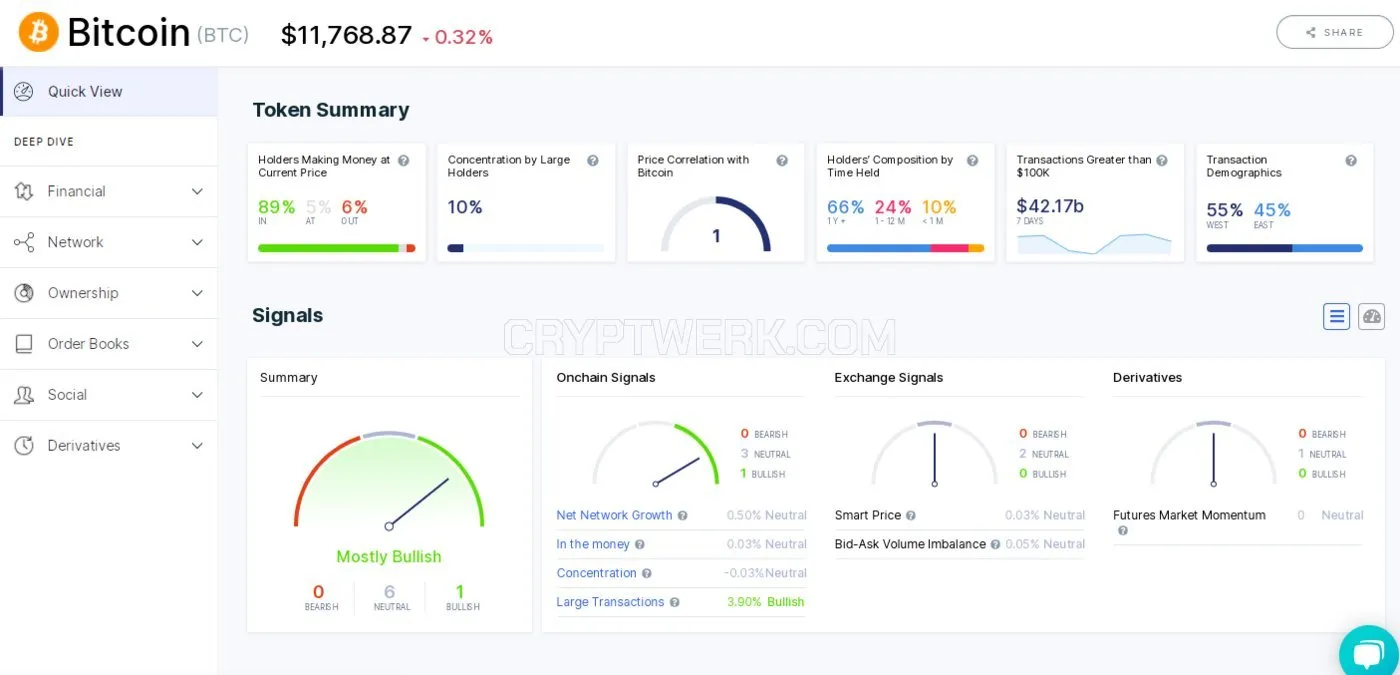Select Order Books in the sidebar
This screenshot has width=1400, height=675.
(x=109, y=344)
